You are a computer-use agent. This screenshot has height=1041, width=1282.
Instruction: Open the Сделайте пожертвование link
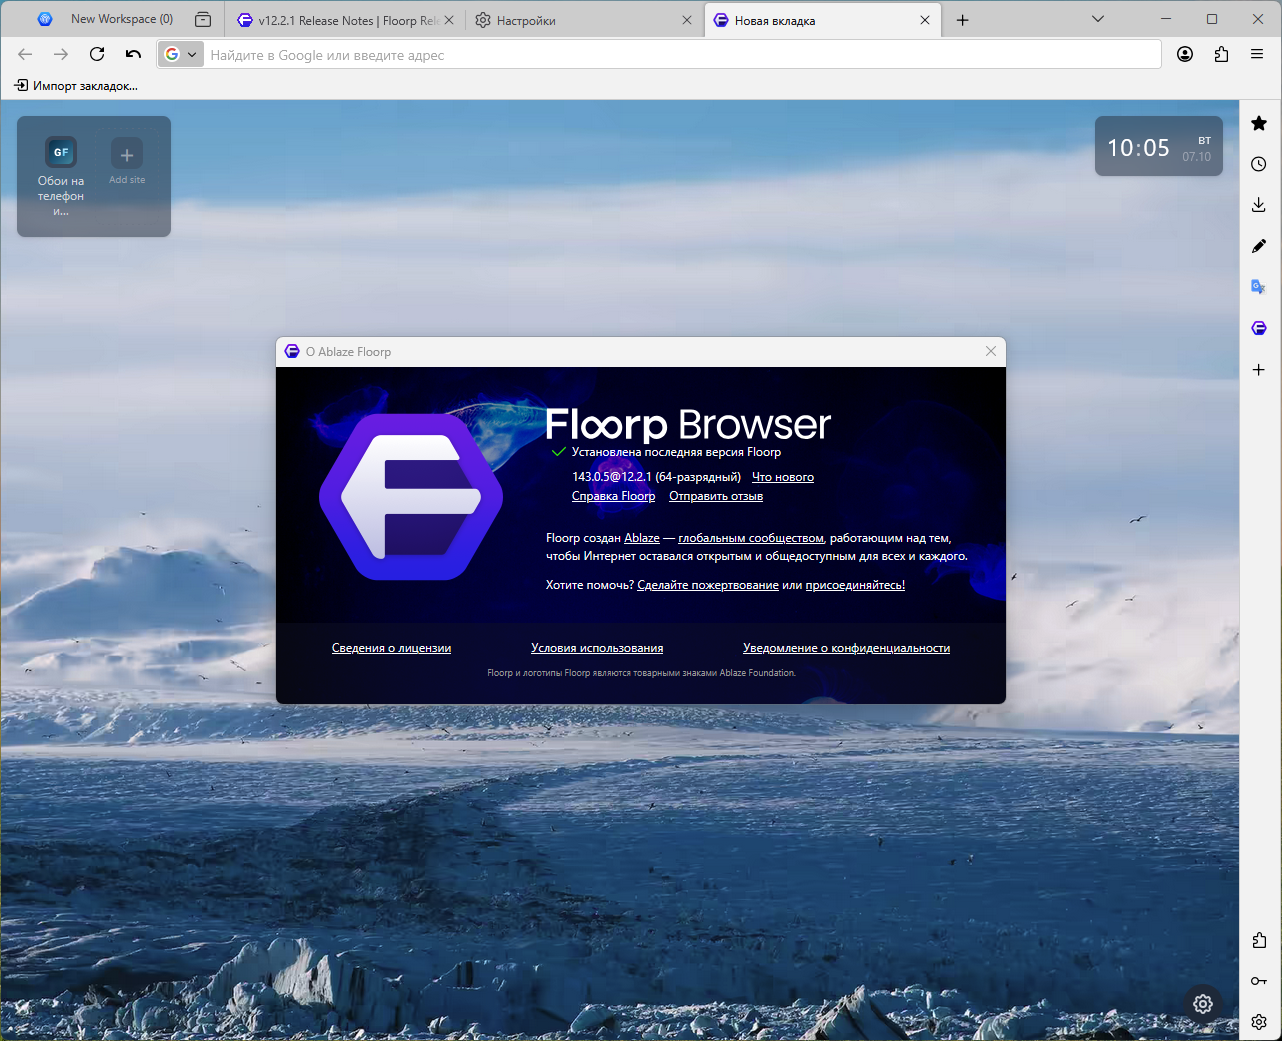click(x=707, y=585)
